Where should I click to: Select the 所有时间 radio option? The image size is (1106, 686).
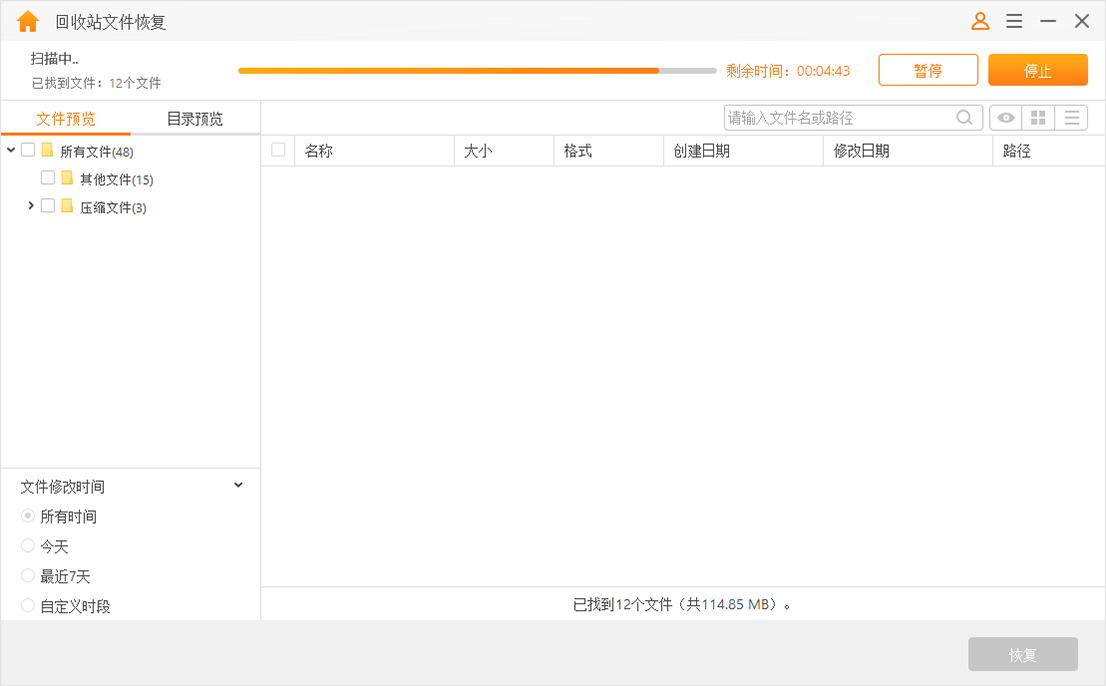pyautogui.click(x=28, y=516)
